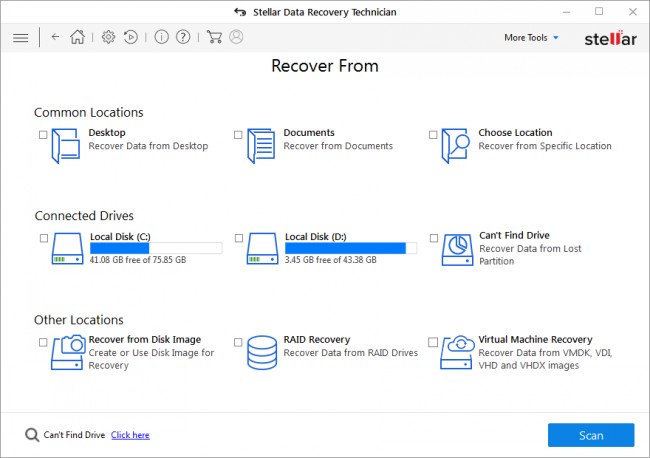Expand the More Tools dropdown
650x458 pixels.
(531, 38)
